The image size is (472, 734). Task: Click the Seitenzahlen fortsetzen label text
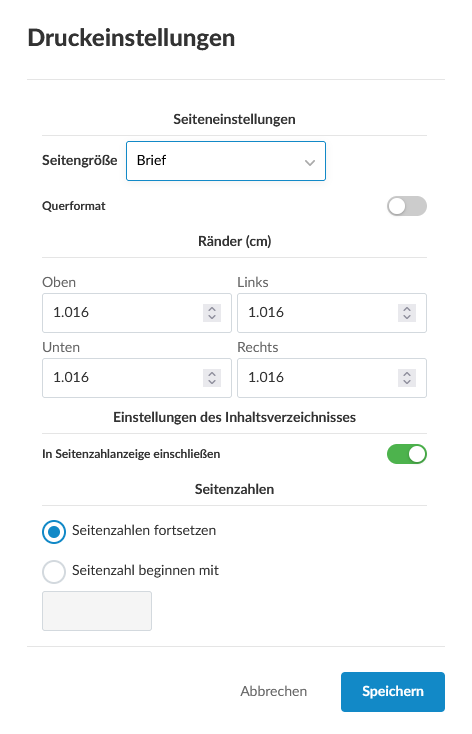pyautogui.click(x=144, y=530)
